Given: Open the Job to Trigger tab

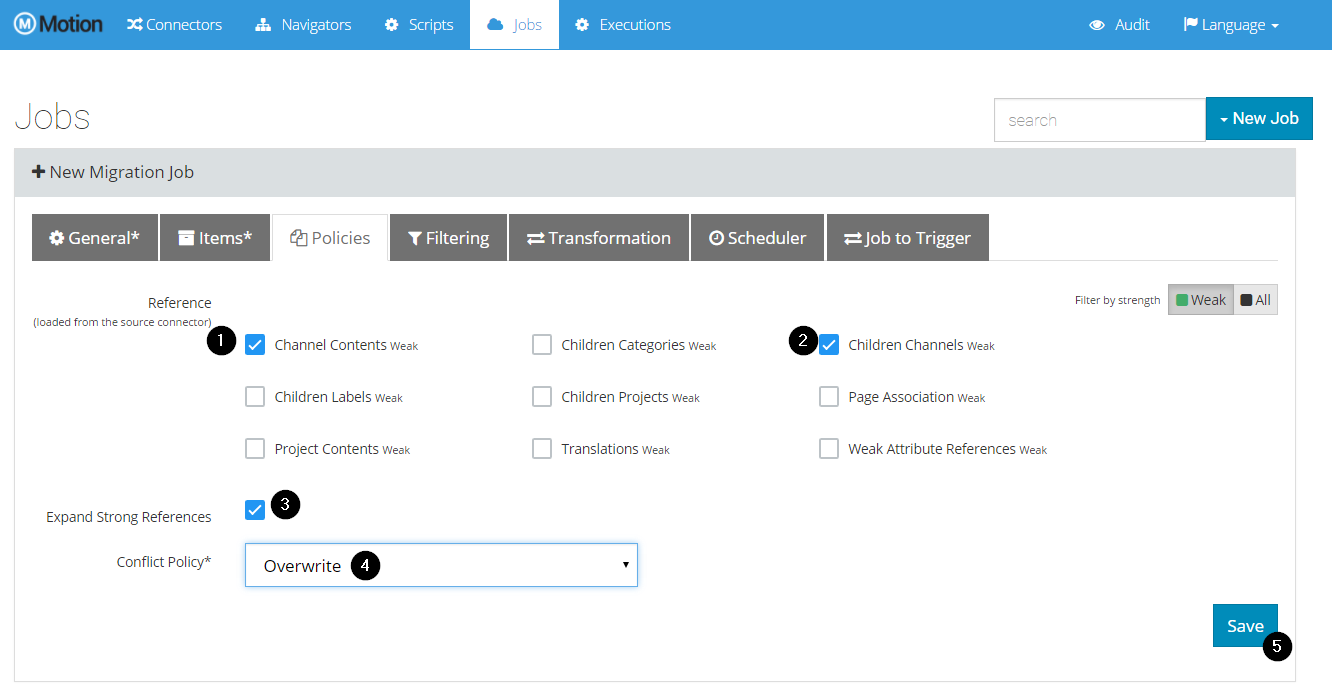Looking at the screenshot, I should click(x=907, y=237).
